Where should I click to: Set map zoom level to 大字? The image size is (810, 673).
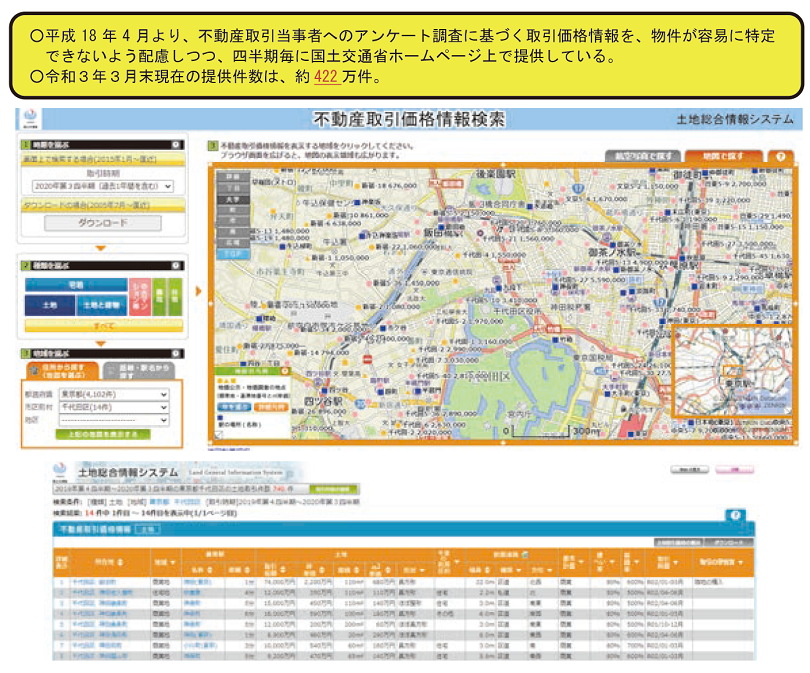[x=233, y=199]
